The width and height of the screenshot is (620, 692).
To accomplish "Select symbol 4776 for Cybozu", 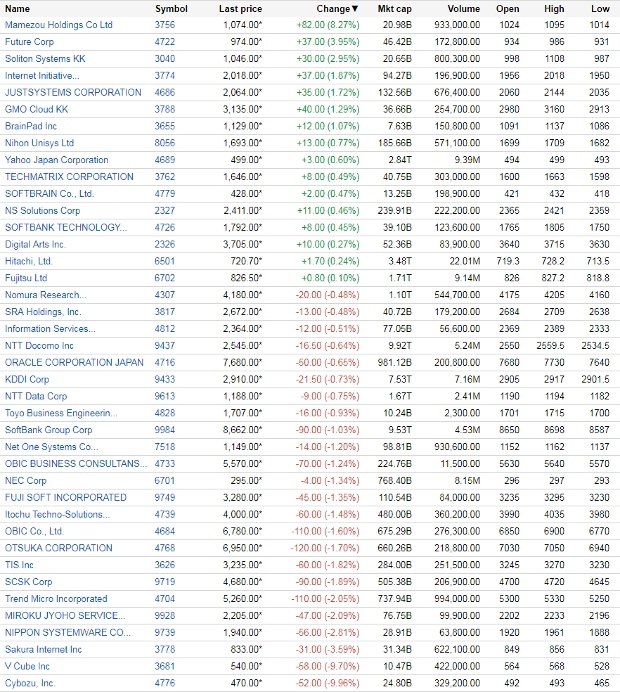I will pos(165,683).
